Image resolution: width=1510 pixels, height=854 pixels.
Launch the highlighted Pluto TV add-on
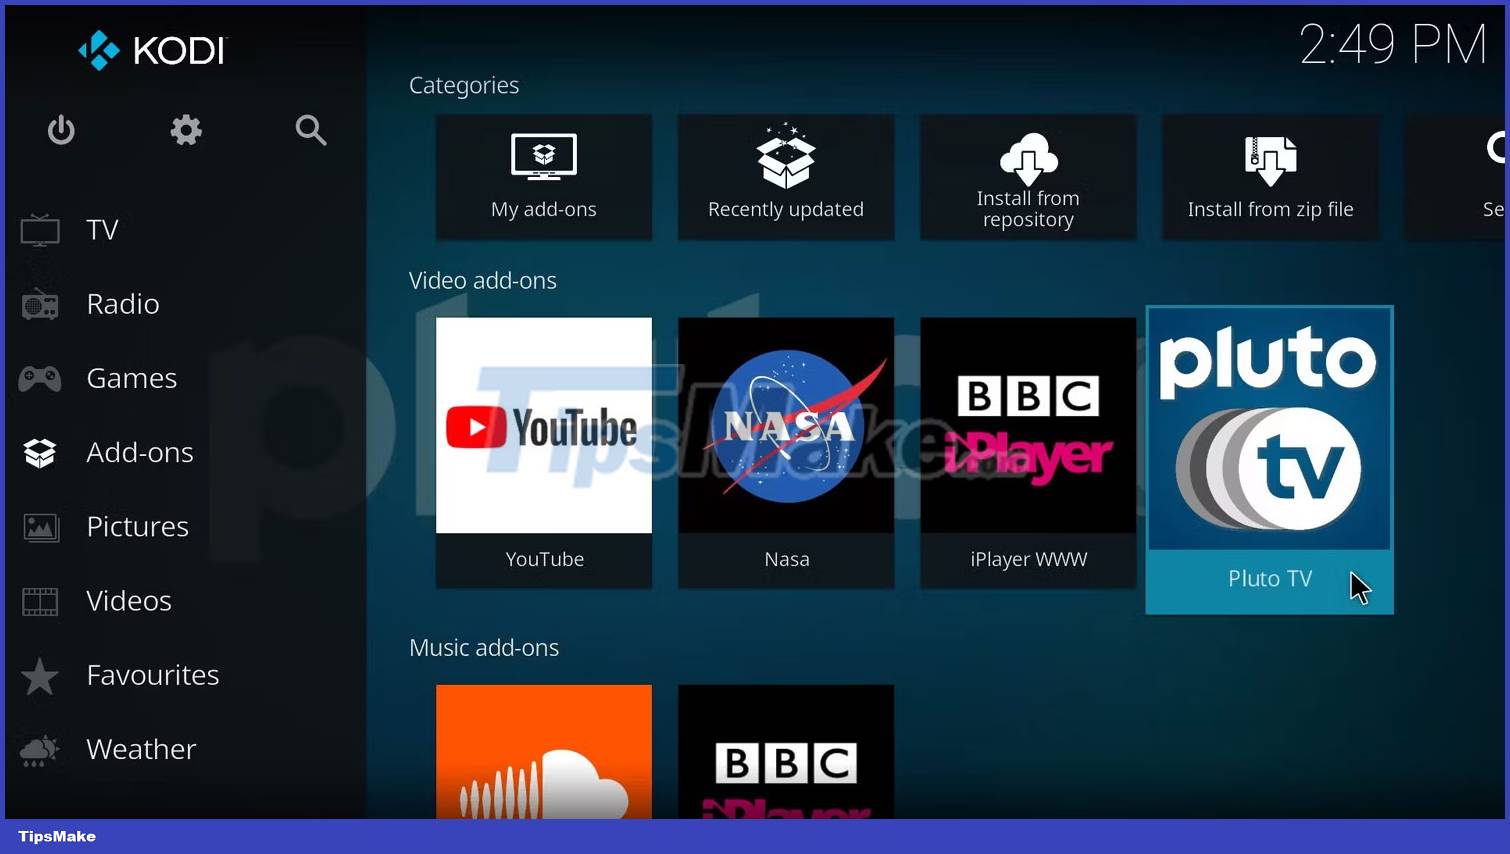1269,458
